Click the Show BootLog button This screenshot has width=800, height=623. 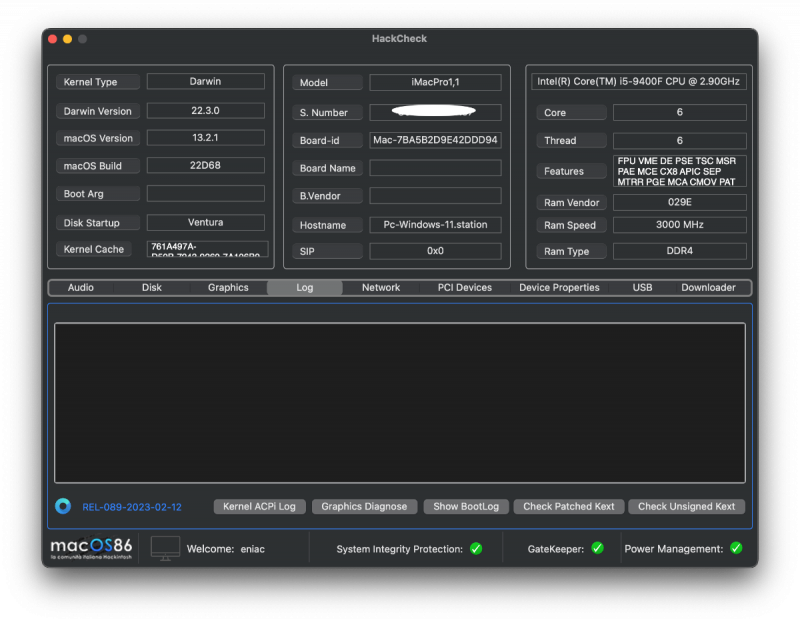(x=466, y=506)
